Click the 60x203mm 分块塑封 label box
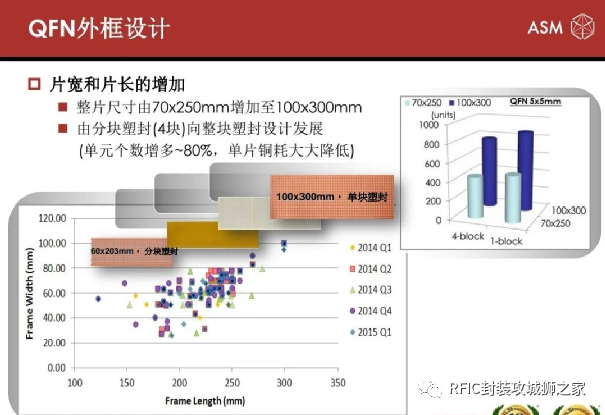 (x=131, y=251)
